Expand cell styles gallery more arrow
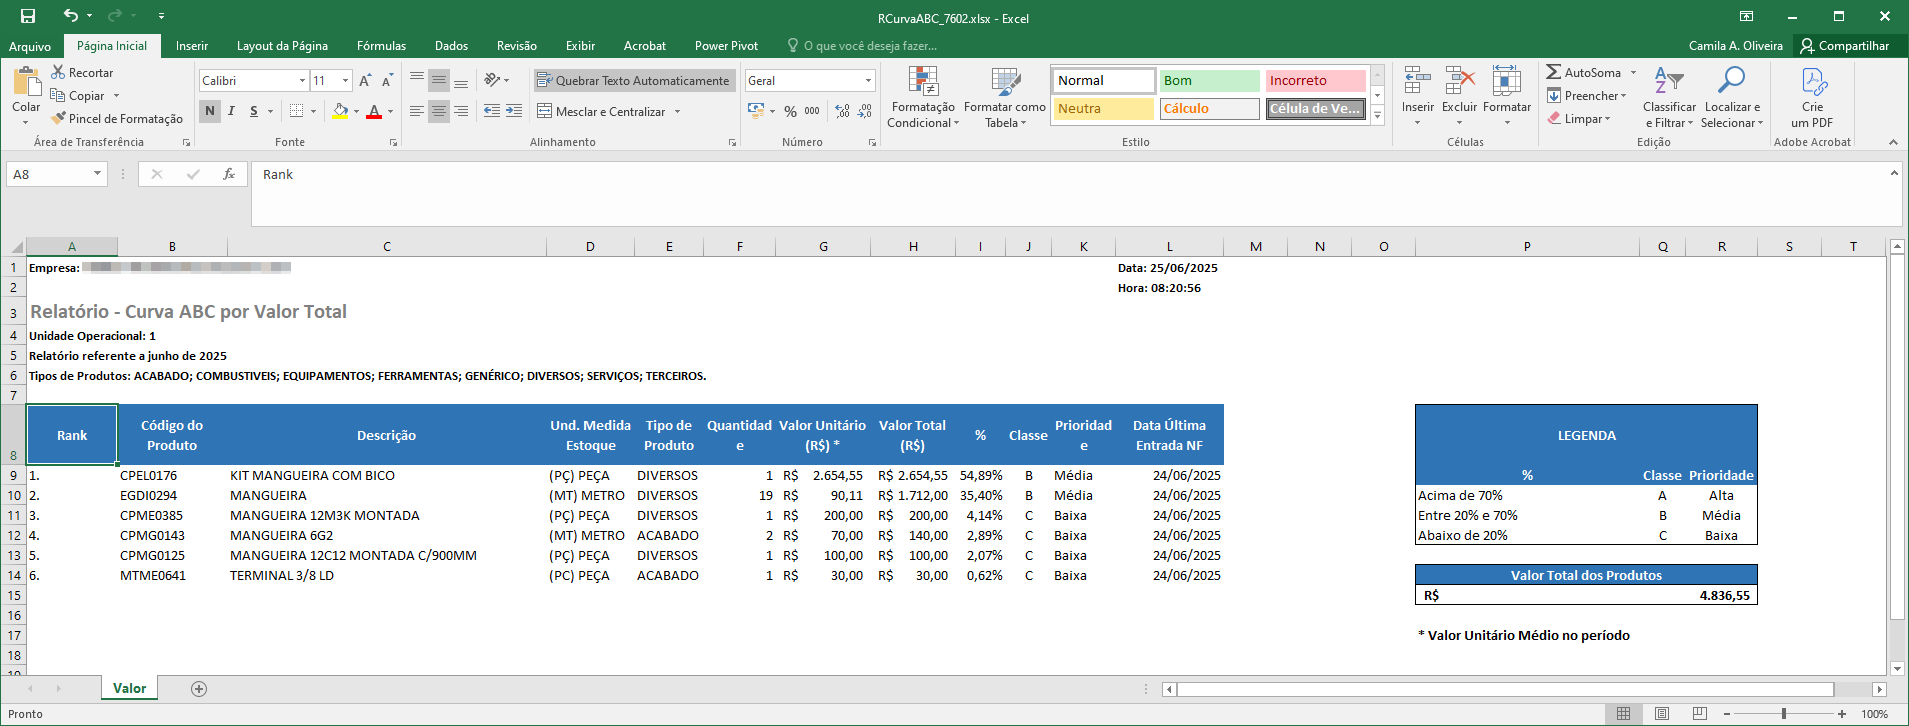1909x726 pixels. point(1377,116)
